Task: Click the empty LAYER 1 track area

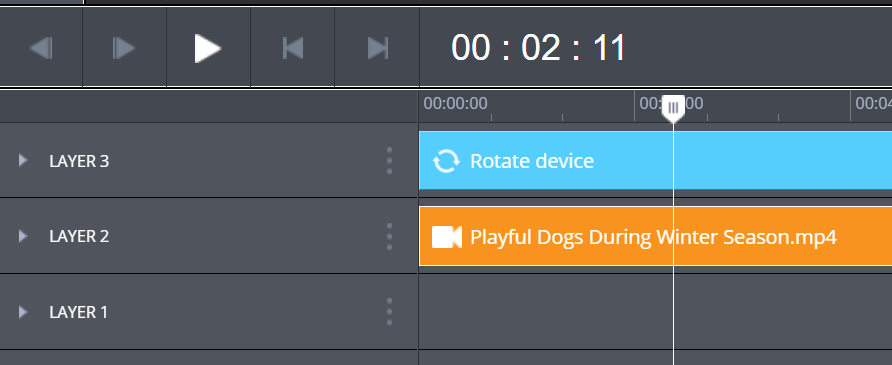Action: tap(655, 312)
